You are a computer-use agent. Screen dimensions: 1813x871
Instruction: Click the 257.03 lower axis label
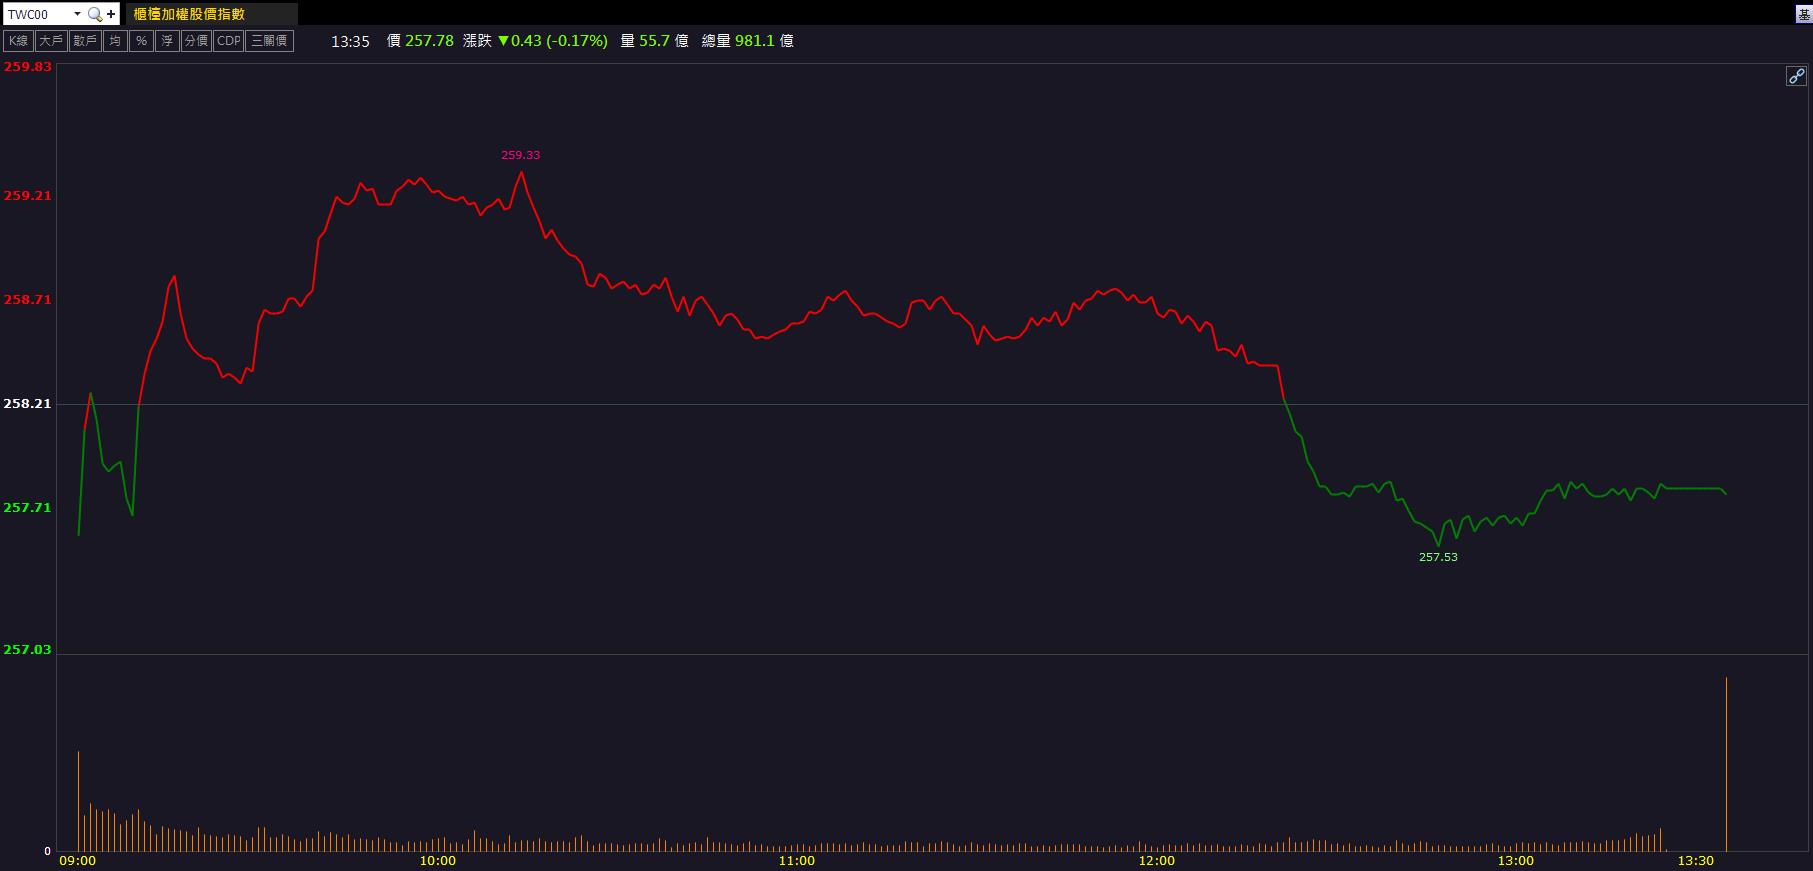click(x=28, y=650)
